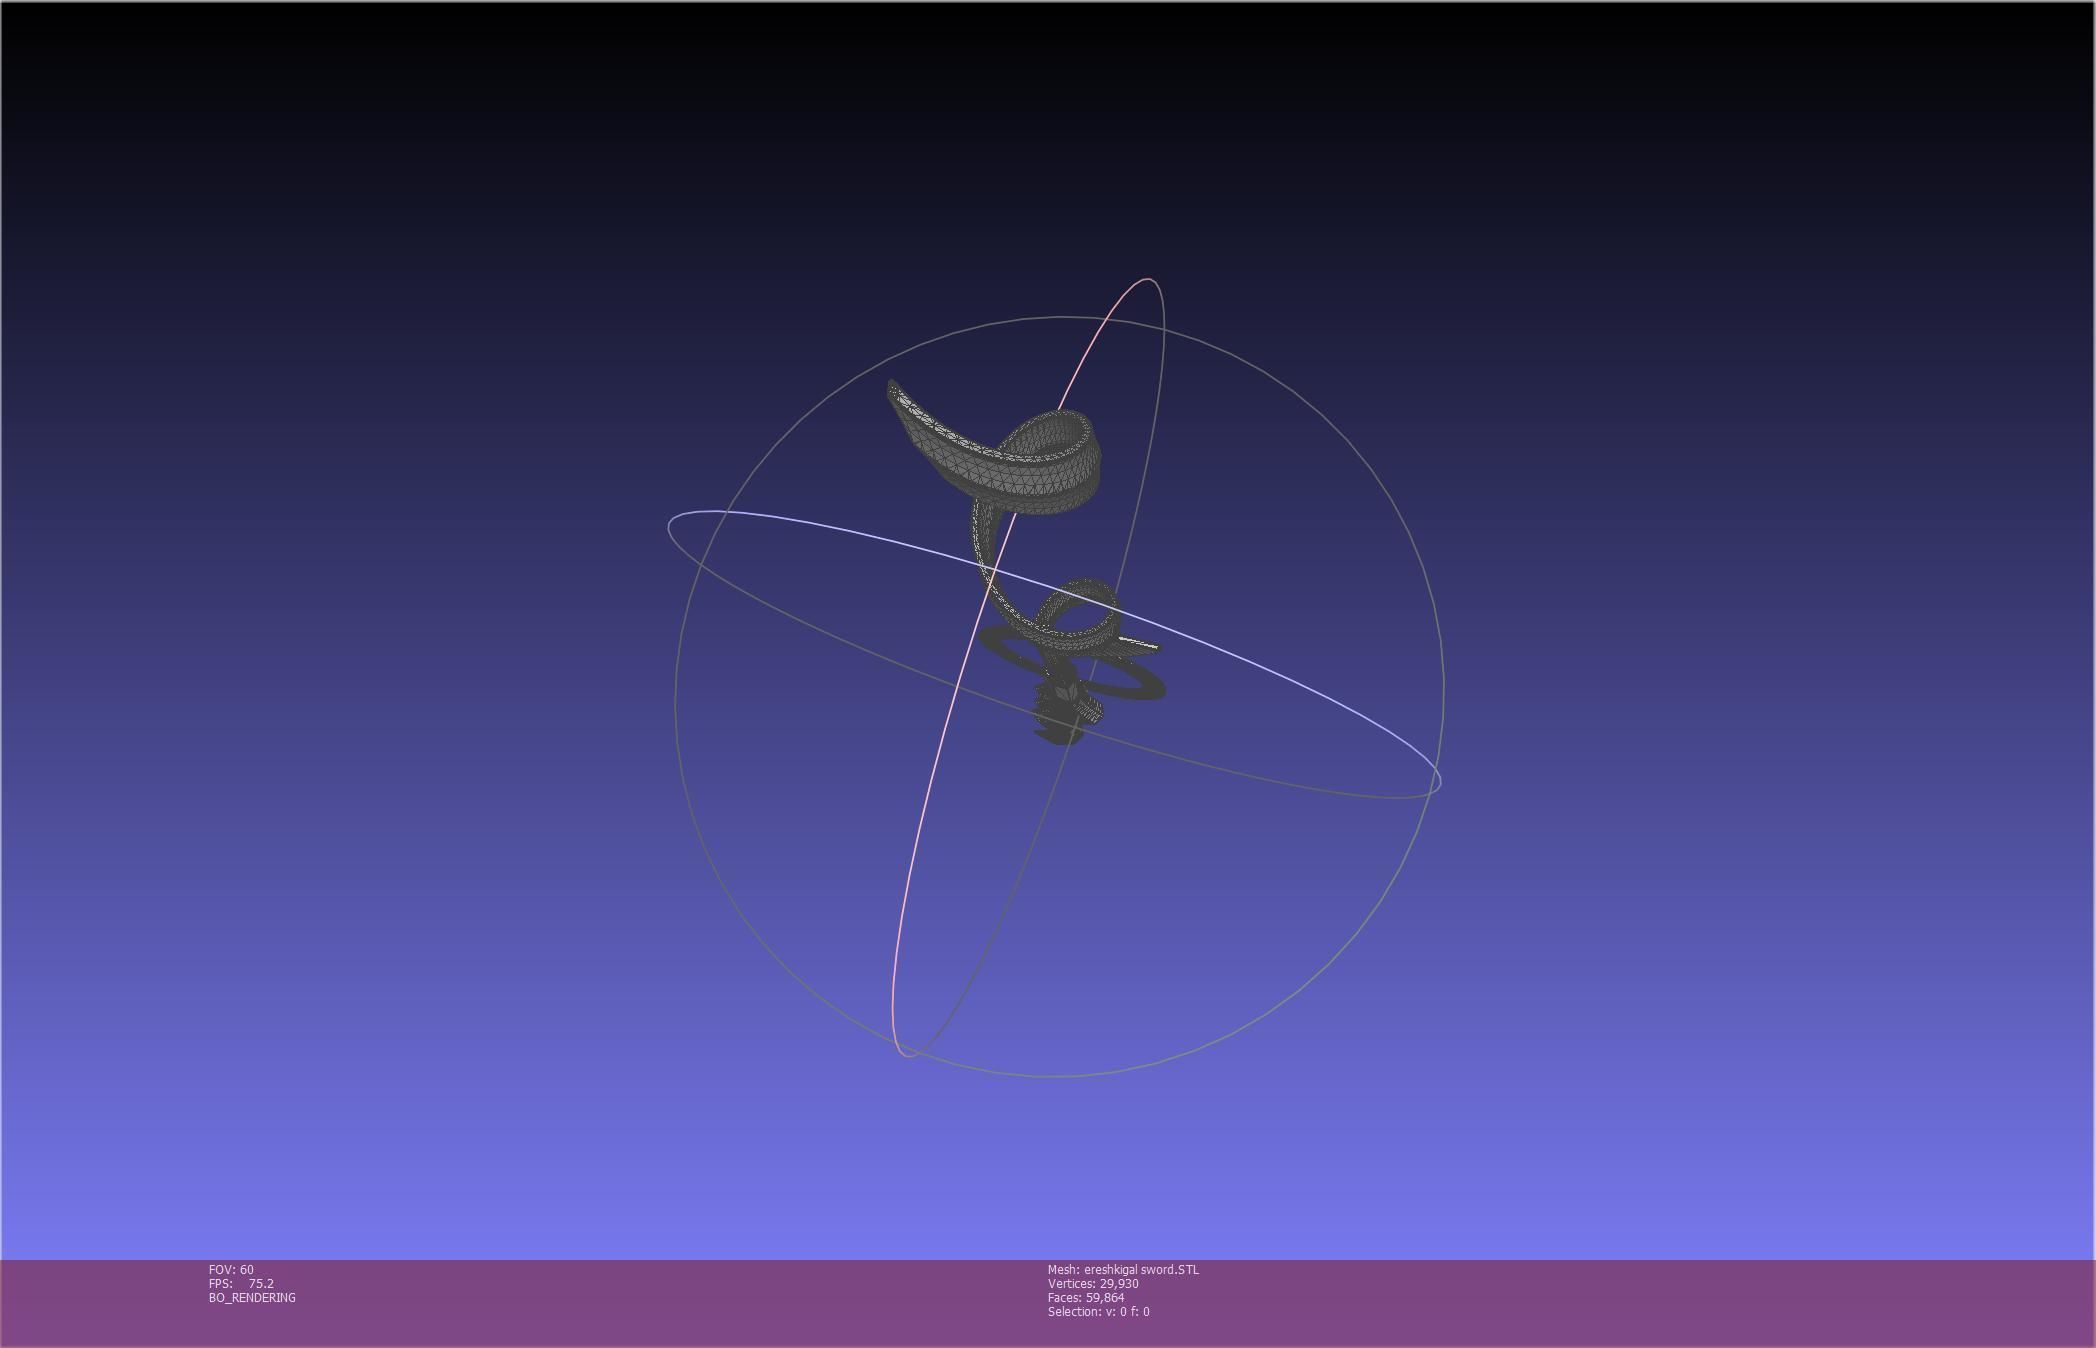The image size is (2096, 1348).
Task: Click the FPS 75.2 counter text
Action: pos(241,1284)
